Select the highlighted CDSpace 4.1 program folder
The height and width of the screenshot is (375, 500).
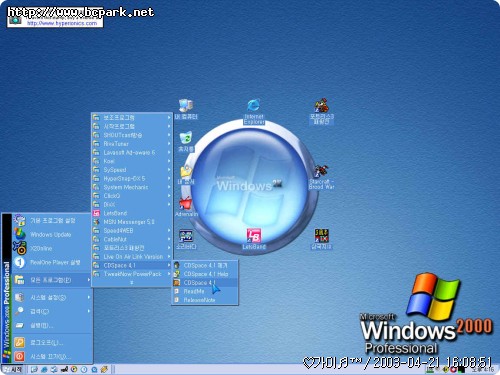[132, 265]
